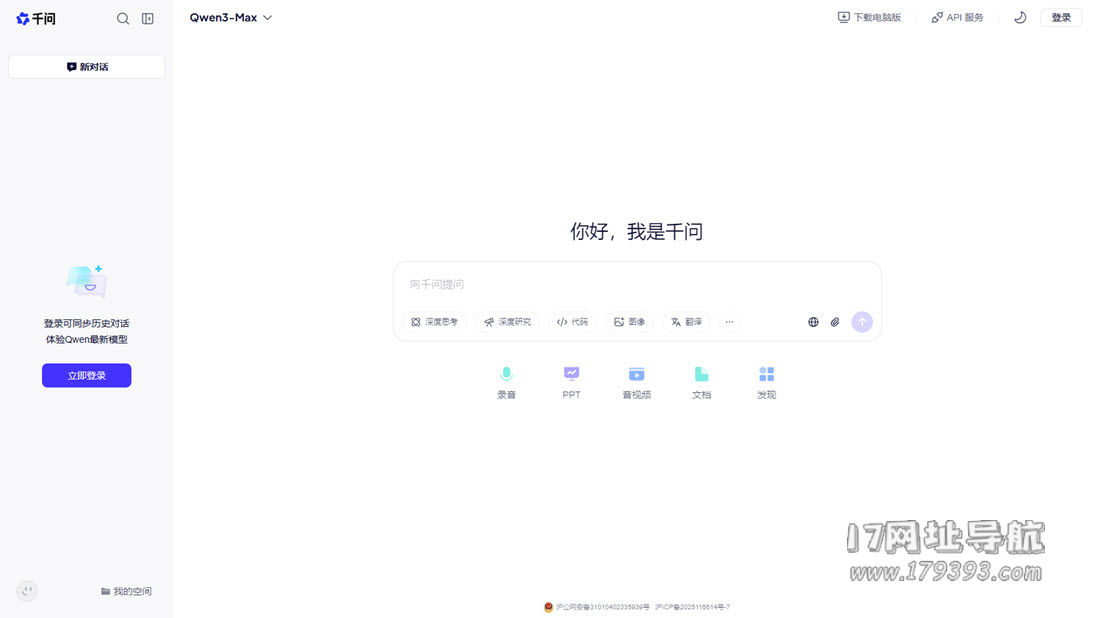Open 下载电脑版 desktop download link

click(869, 17)
